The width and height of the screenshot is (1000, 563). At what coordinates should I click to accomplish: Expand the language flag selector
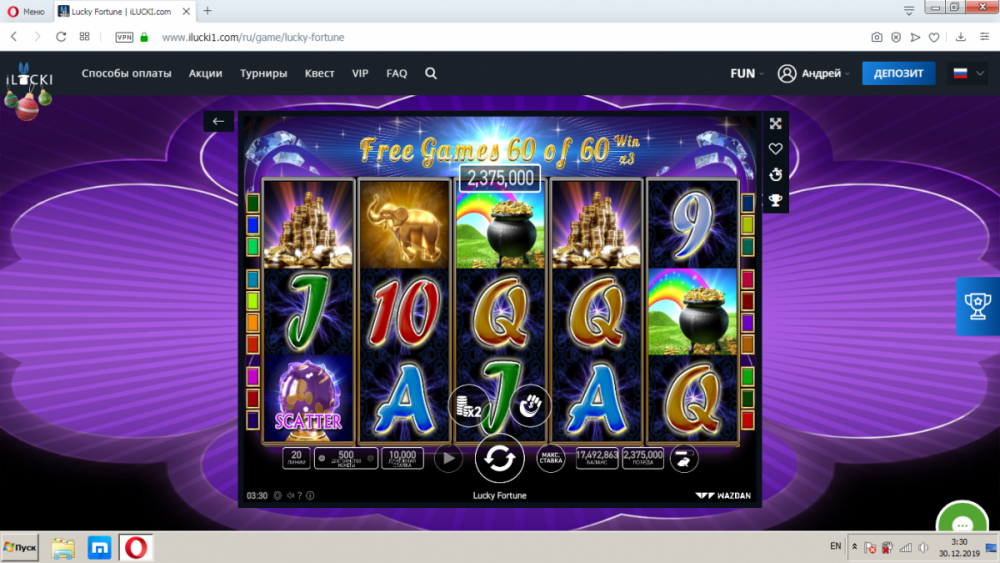tap(968, 73)
